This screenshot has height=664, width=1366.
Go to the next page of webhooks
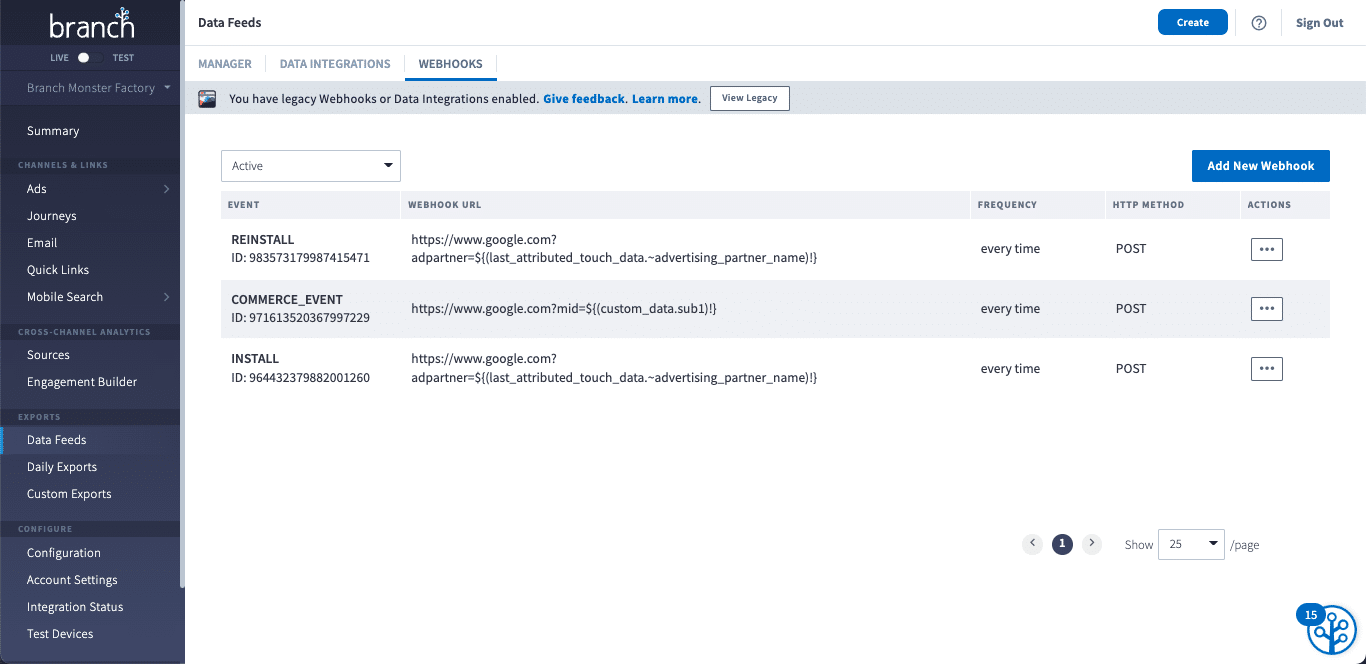(x=1091, y=544)
